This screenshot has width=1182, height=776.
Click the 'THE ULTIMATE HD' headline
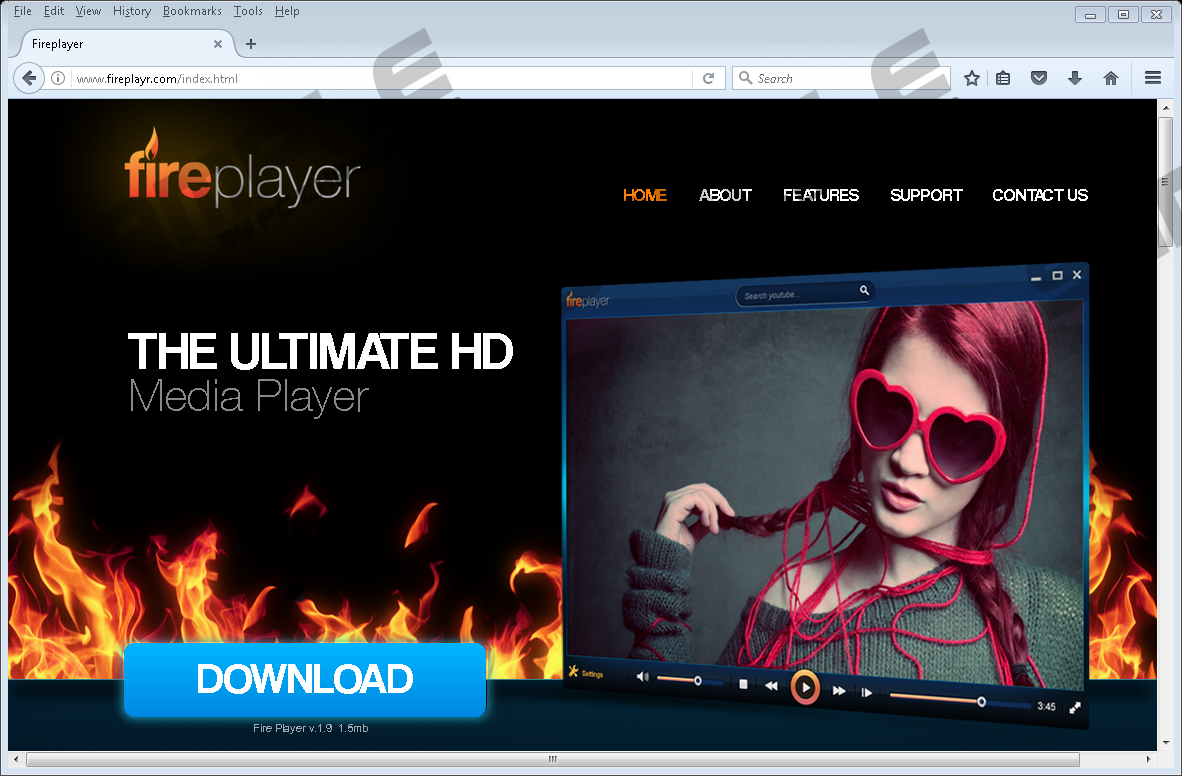click(x=320, y=351)
